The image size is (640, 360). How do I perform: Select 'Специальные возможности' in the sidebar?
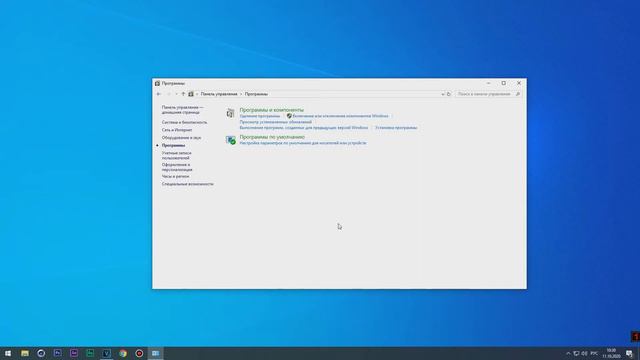click(x=187, y=184)
